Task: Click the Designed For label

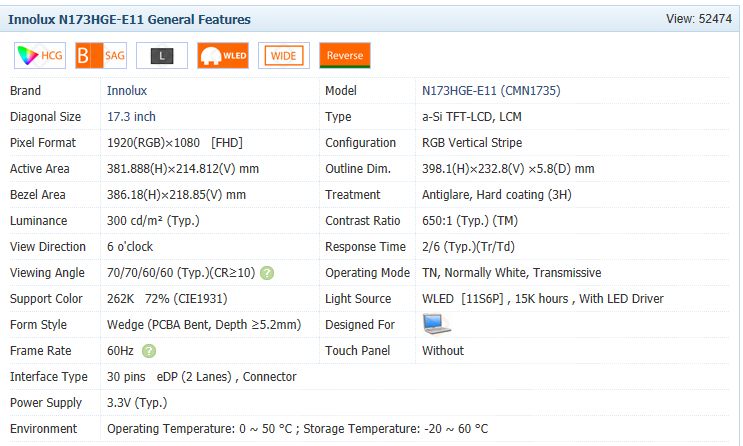Action: (360, 325)
